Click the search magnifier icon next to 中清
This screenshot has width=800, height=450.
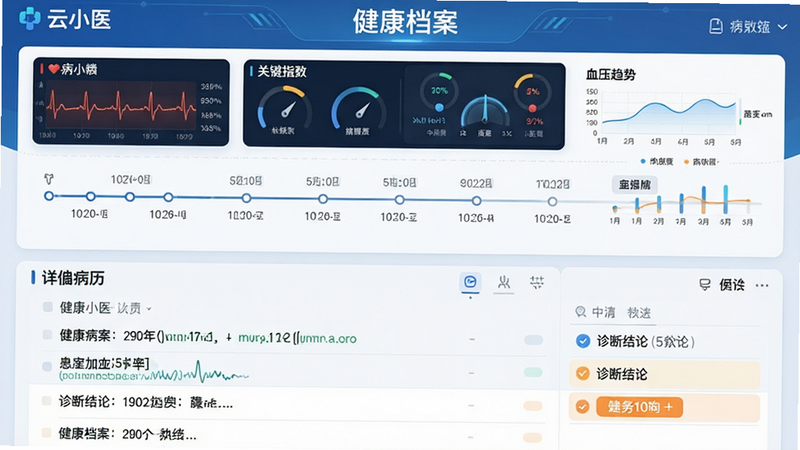point(581,312)
